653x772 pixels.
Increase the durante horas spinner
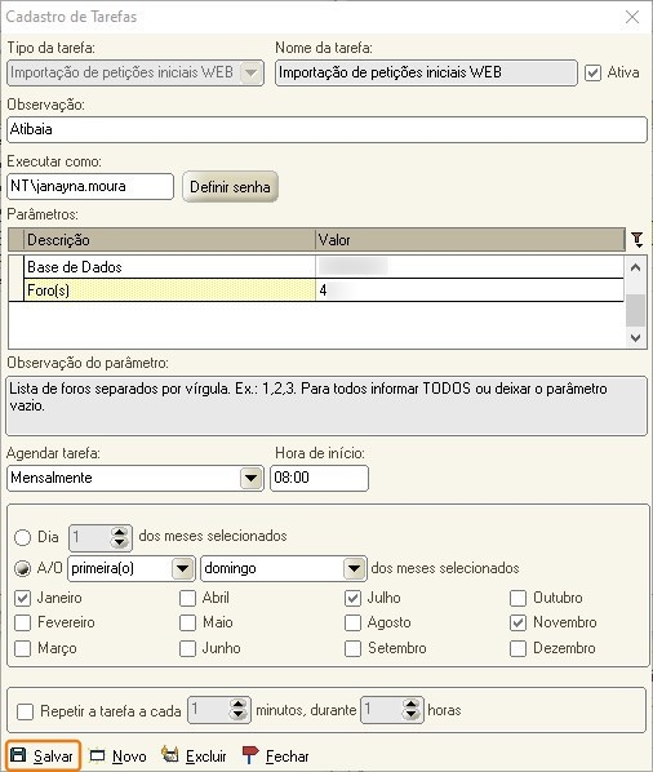click(411, 705)
